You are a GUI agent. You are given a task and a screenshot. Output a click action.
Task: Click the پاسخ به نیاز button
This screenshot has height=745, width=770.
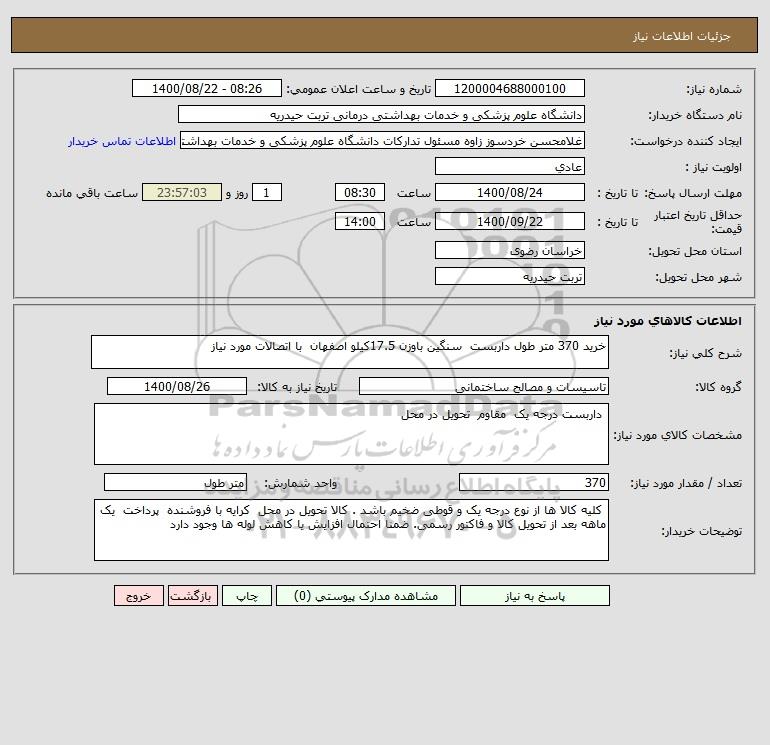(x=535, y=596)
